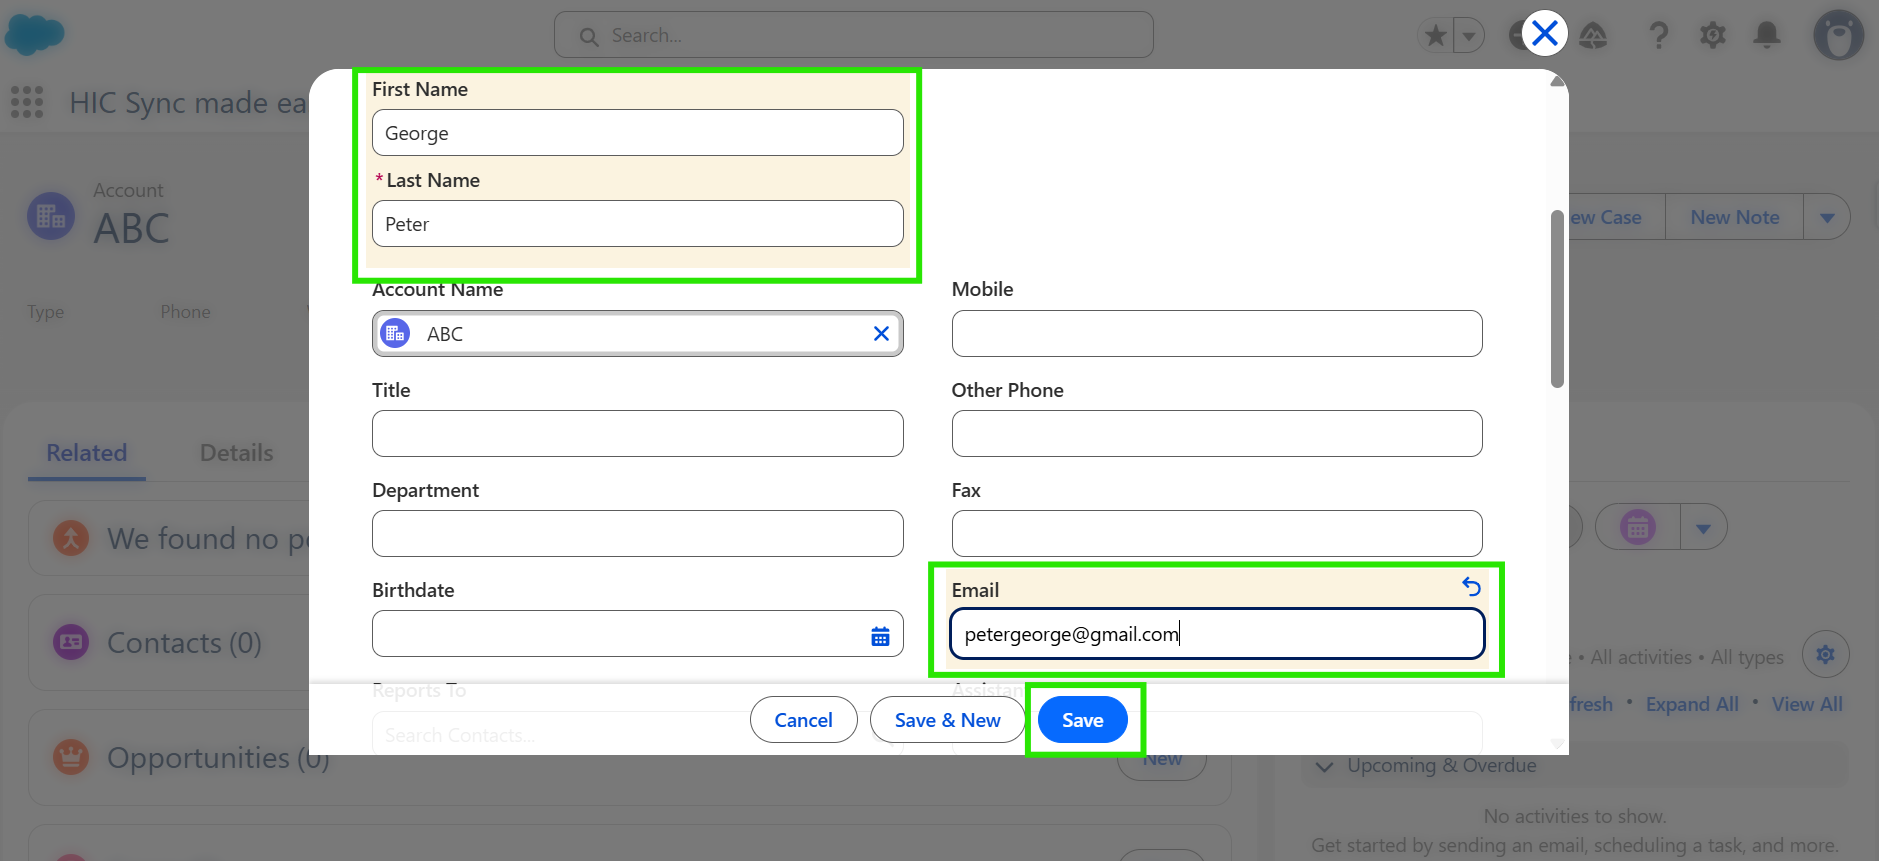Click the First Name field

coord(638,133)
